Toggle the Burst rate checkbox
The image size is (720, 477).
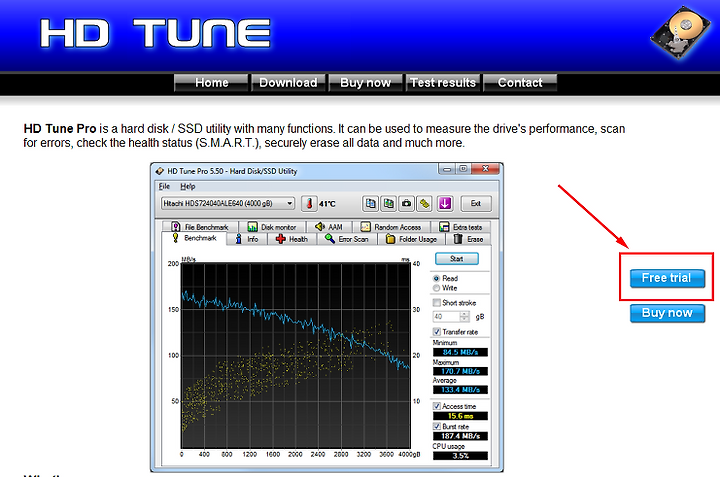(x=437, y=426)
